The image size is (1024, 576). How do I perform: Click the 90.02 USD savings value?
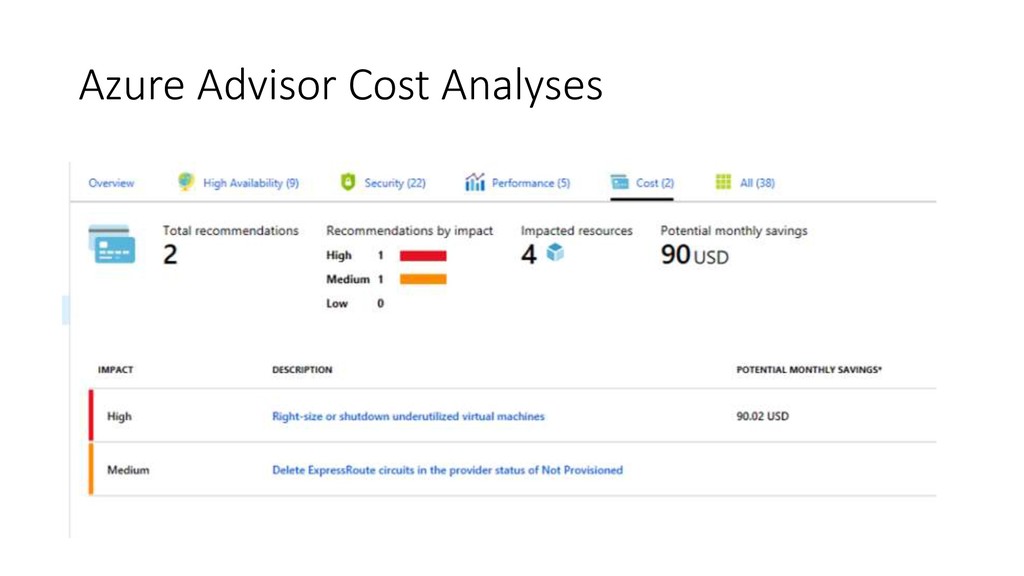coord(763,416)
